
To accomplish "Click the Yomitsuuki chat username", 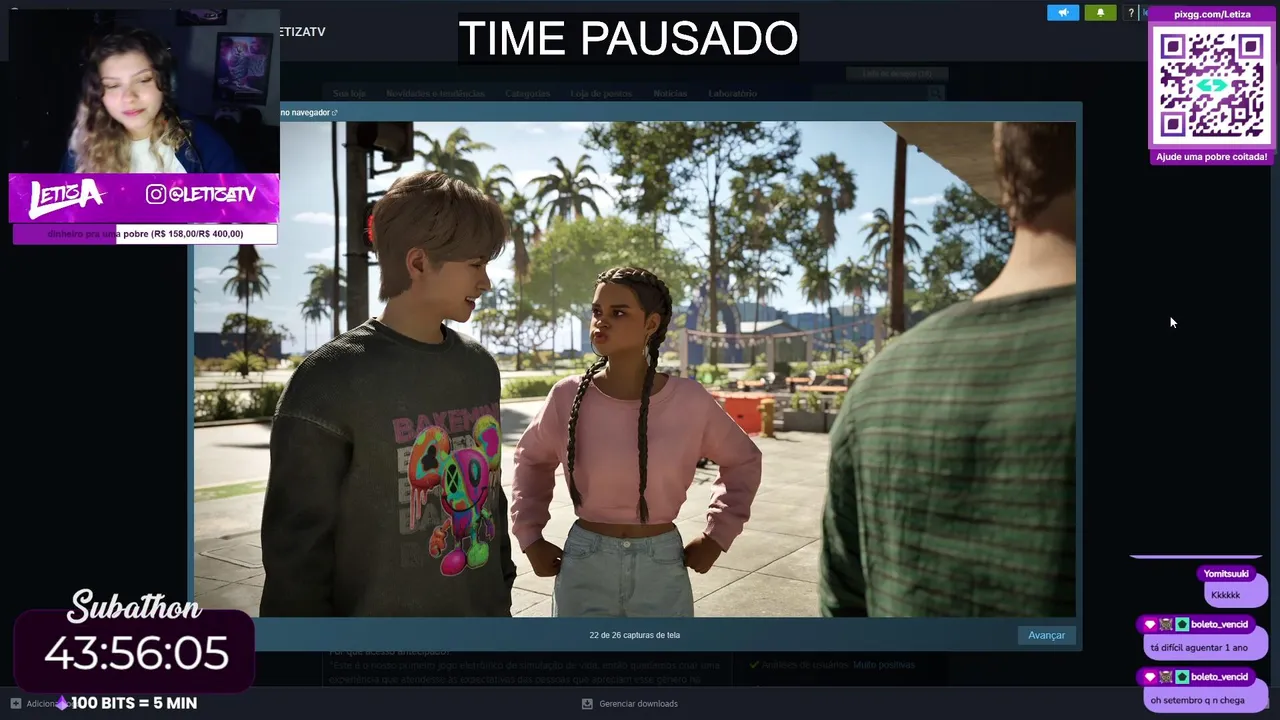I will [x=1226, y=574].
